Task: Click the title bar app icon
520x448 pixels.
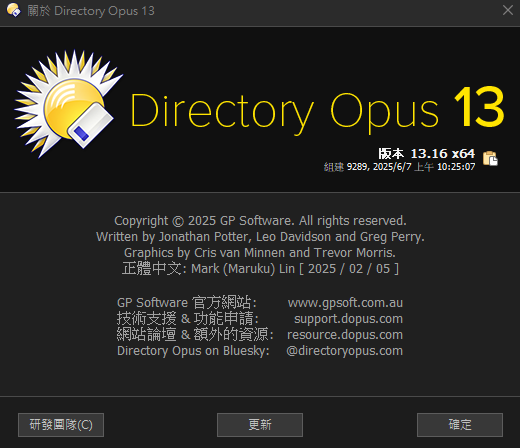Action: [x=13, y=10]
